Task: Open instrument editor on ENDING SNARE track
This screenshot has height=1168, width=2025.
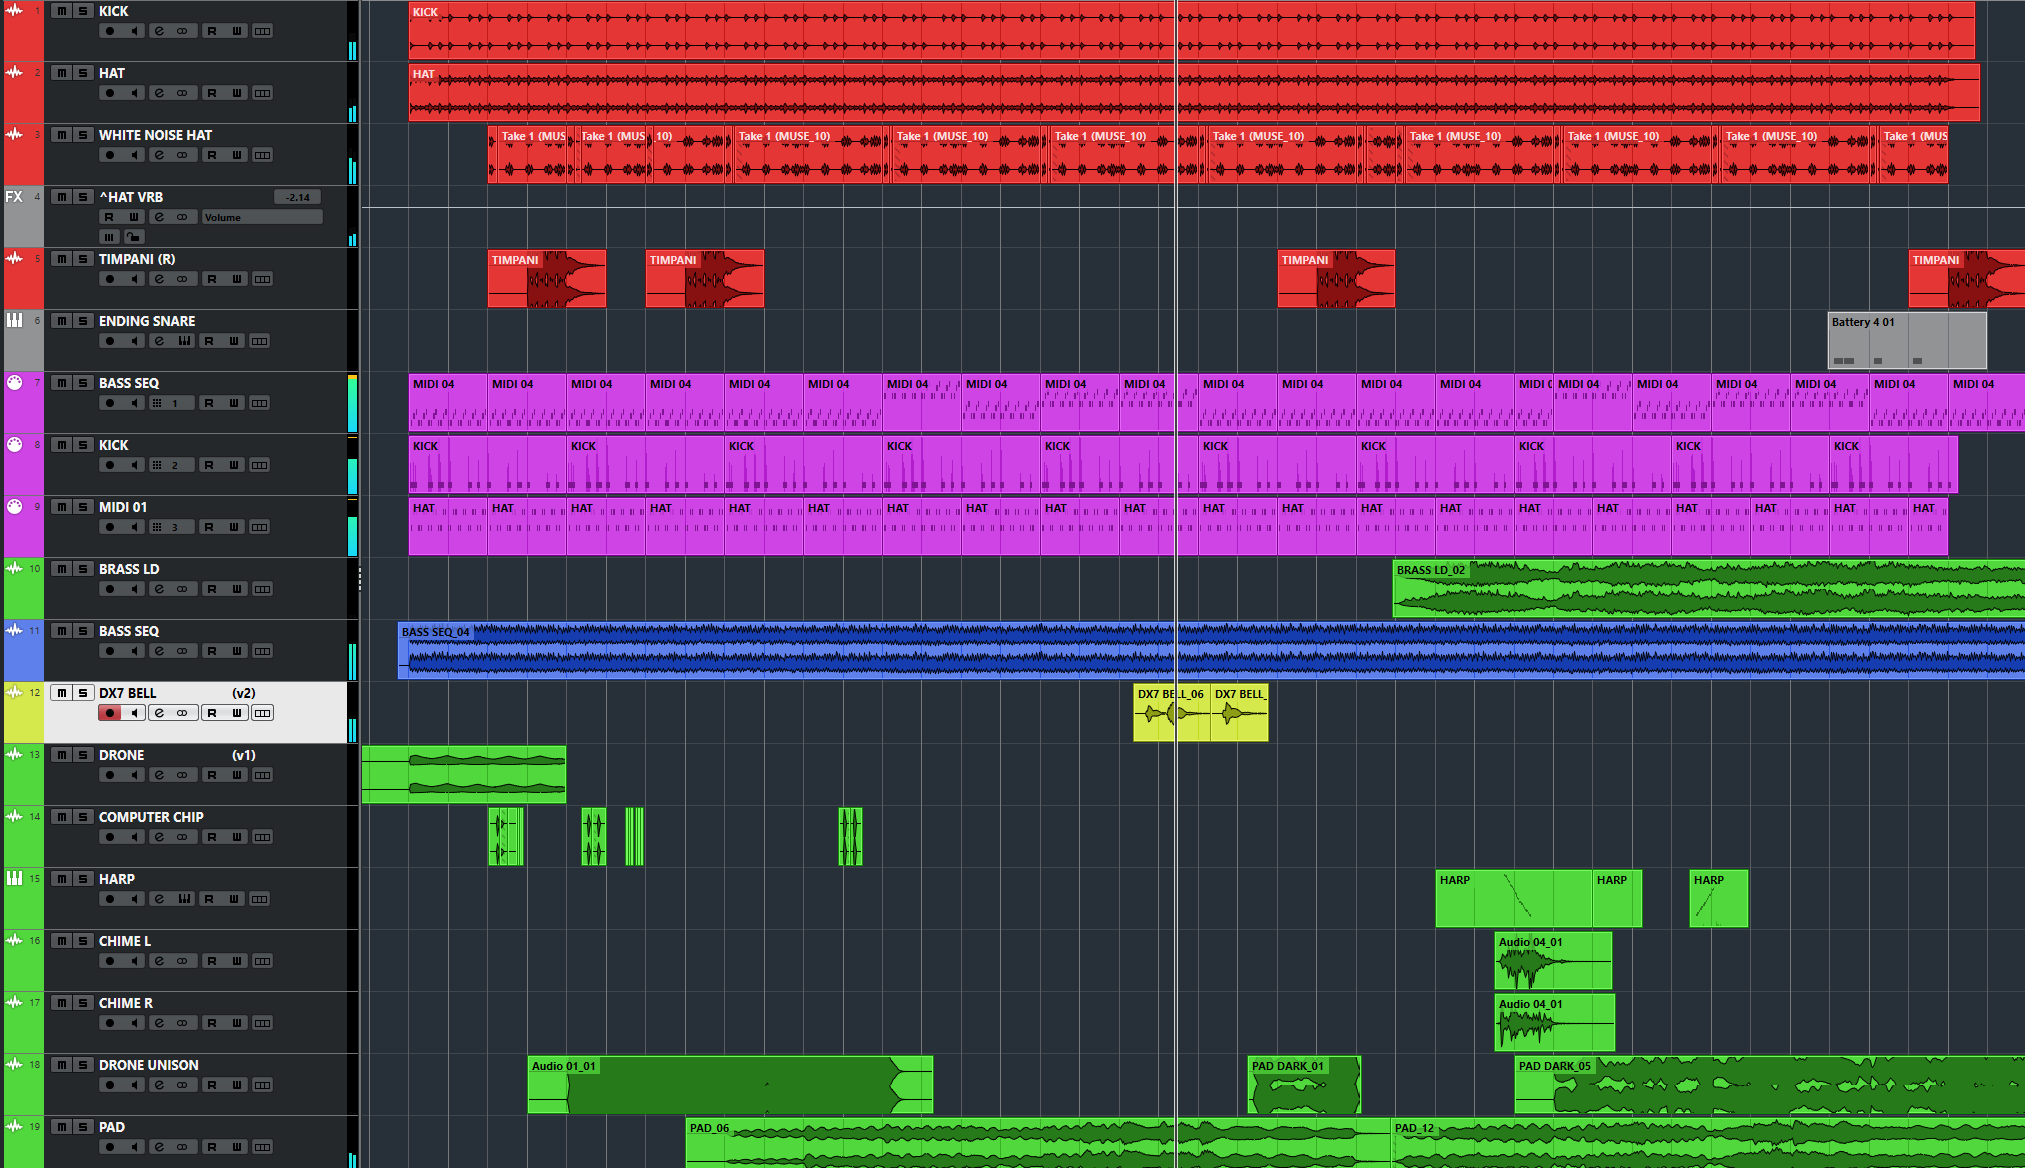Action: (184, 341)
